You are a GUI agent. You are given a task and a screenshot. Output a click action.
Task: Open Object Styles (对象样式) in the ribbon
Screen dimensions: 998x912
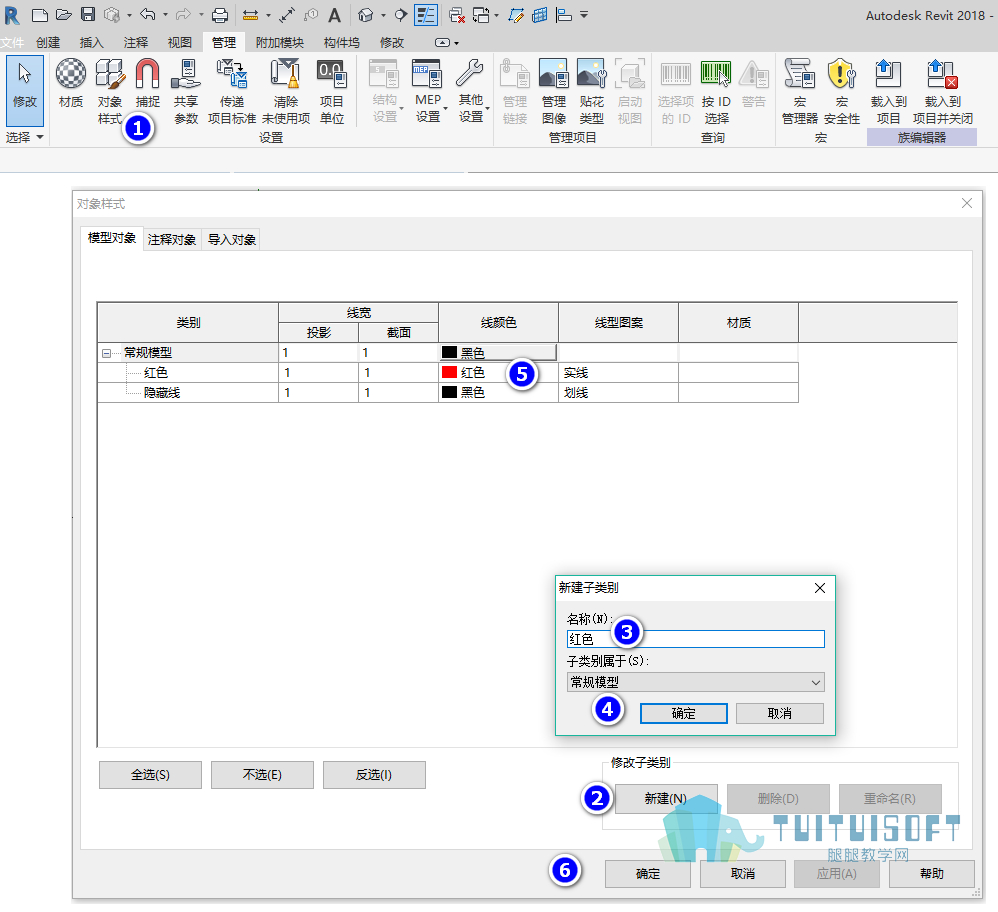(109, 91)
